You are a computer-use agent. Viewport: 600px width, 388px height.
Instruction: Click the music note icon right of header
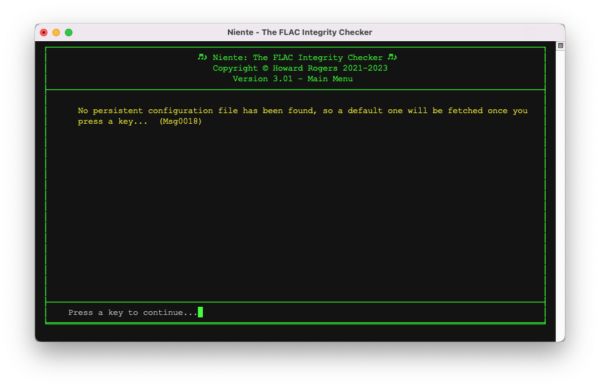pyautogui.click(x=392, y=57)
